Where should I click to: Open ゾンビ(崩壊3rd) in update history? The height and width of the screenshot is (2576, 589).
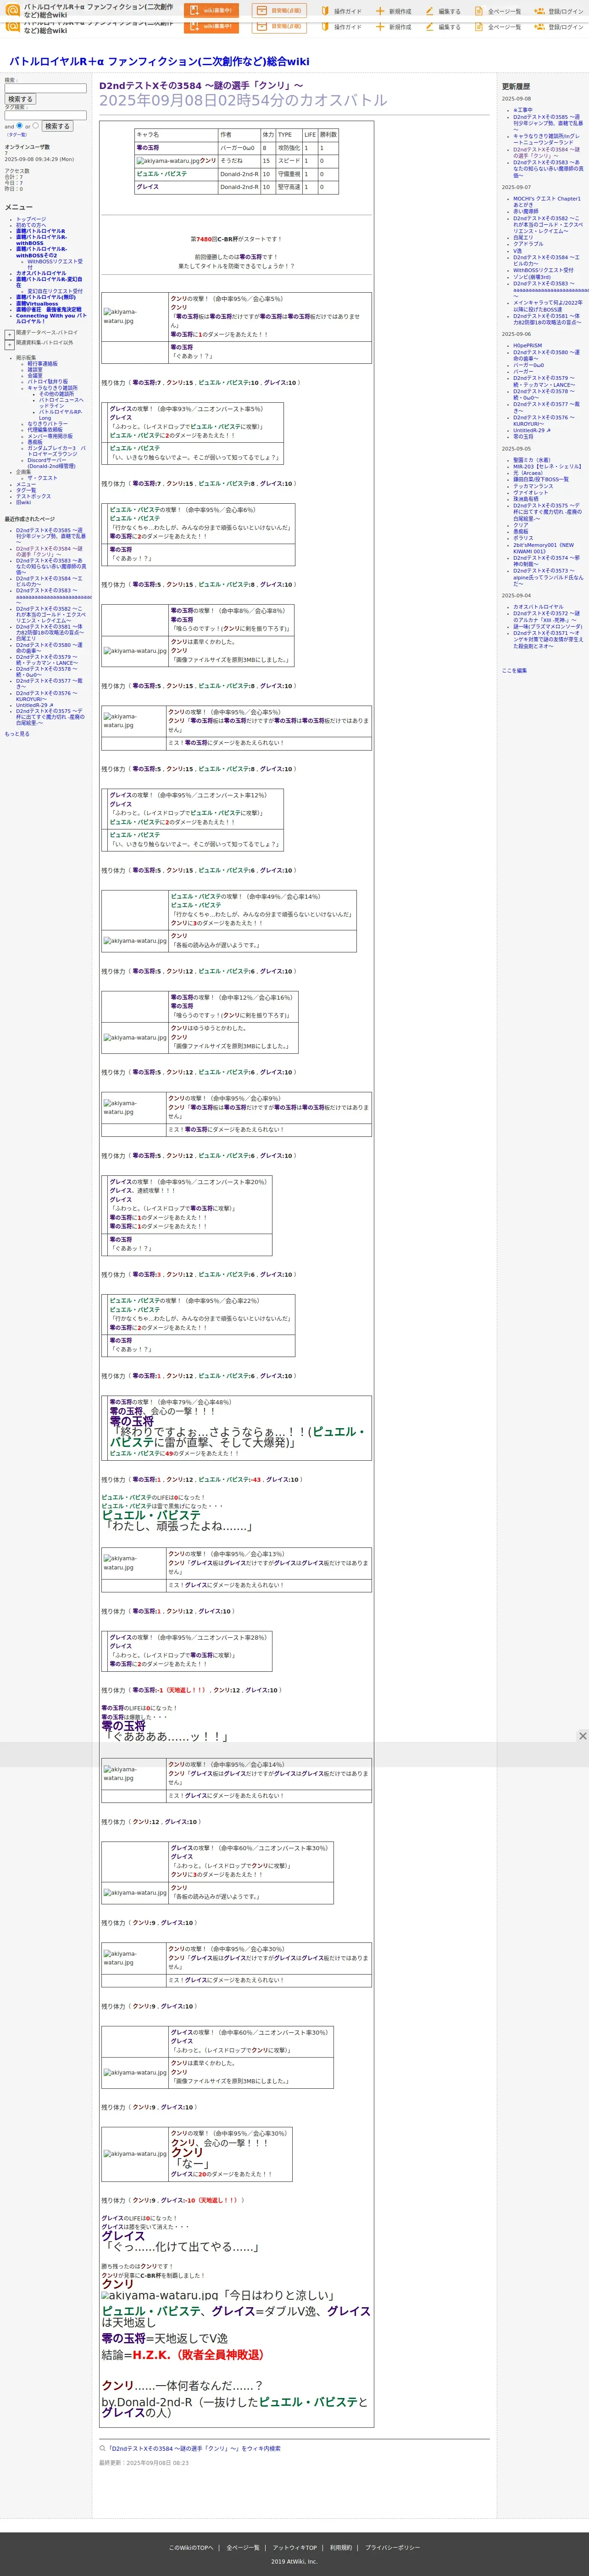pos(531,277)
